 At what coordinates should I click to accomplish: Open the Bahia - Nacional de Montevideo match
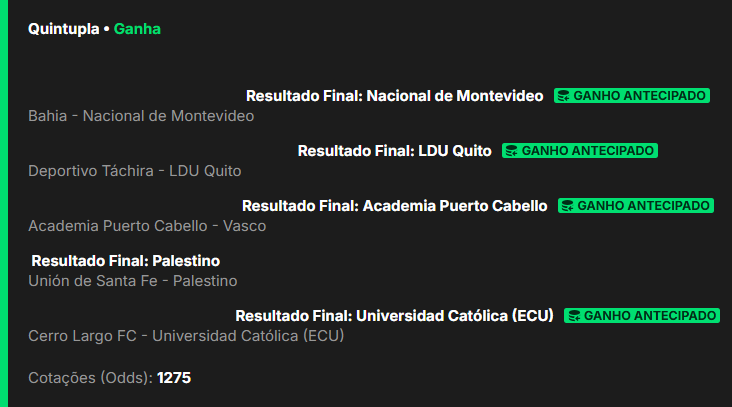click(x=141, y=116)
